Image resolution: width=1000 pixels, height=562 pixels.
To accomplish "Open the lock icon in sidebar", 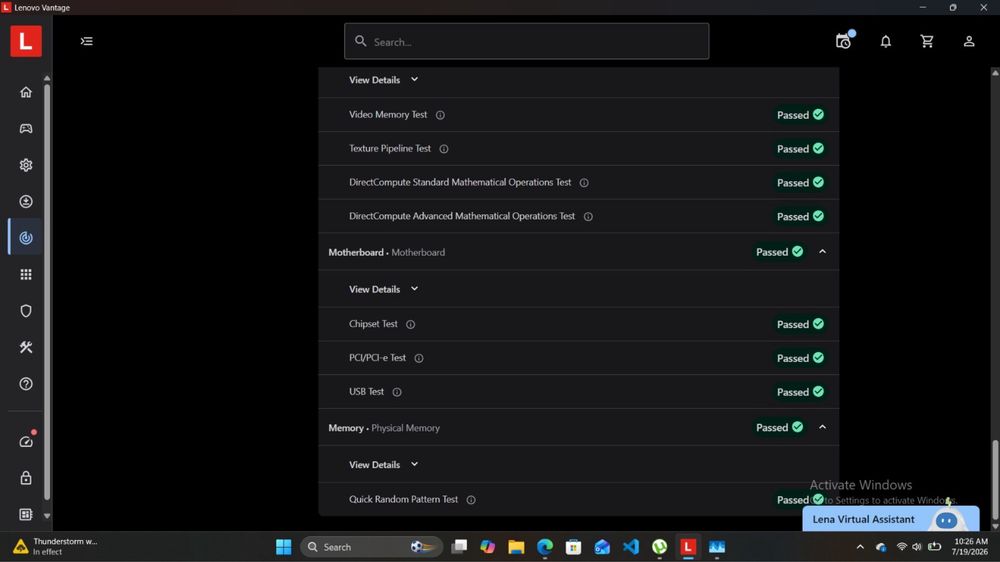I will [x=26, y=478].
